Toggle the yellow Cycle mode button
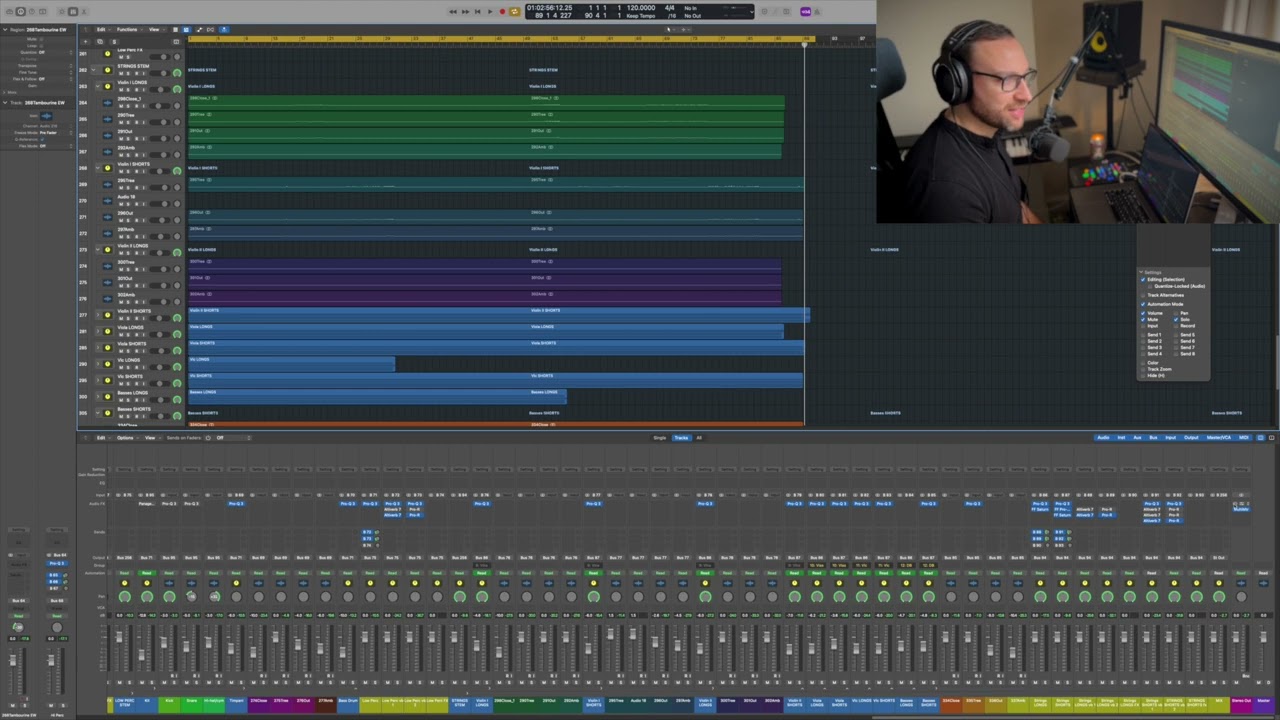This screenshot has width=1280, height=720. [514, 12]
